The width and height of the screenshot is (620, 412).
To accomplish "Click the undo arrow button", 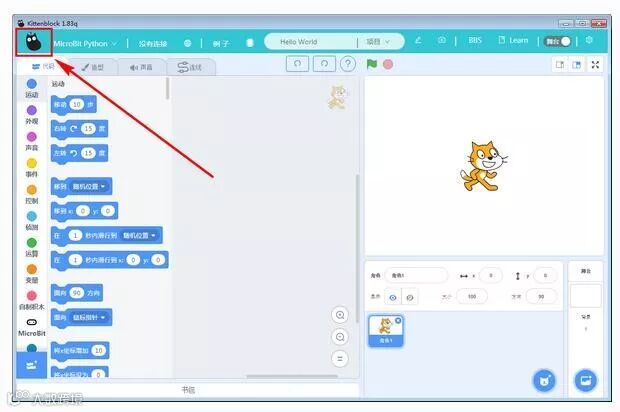I will point(297,64).
